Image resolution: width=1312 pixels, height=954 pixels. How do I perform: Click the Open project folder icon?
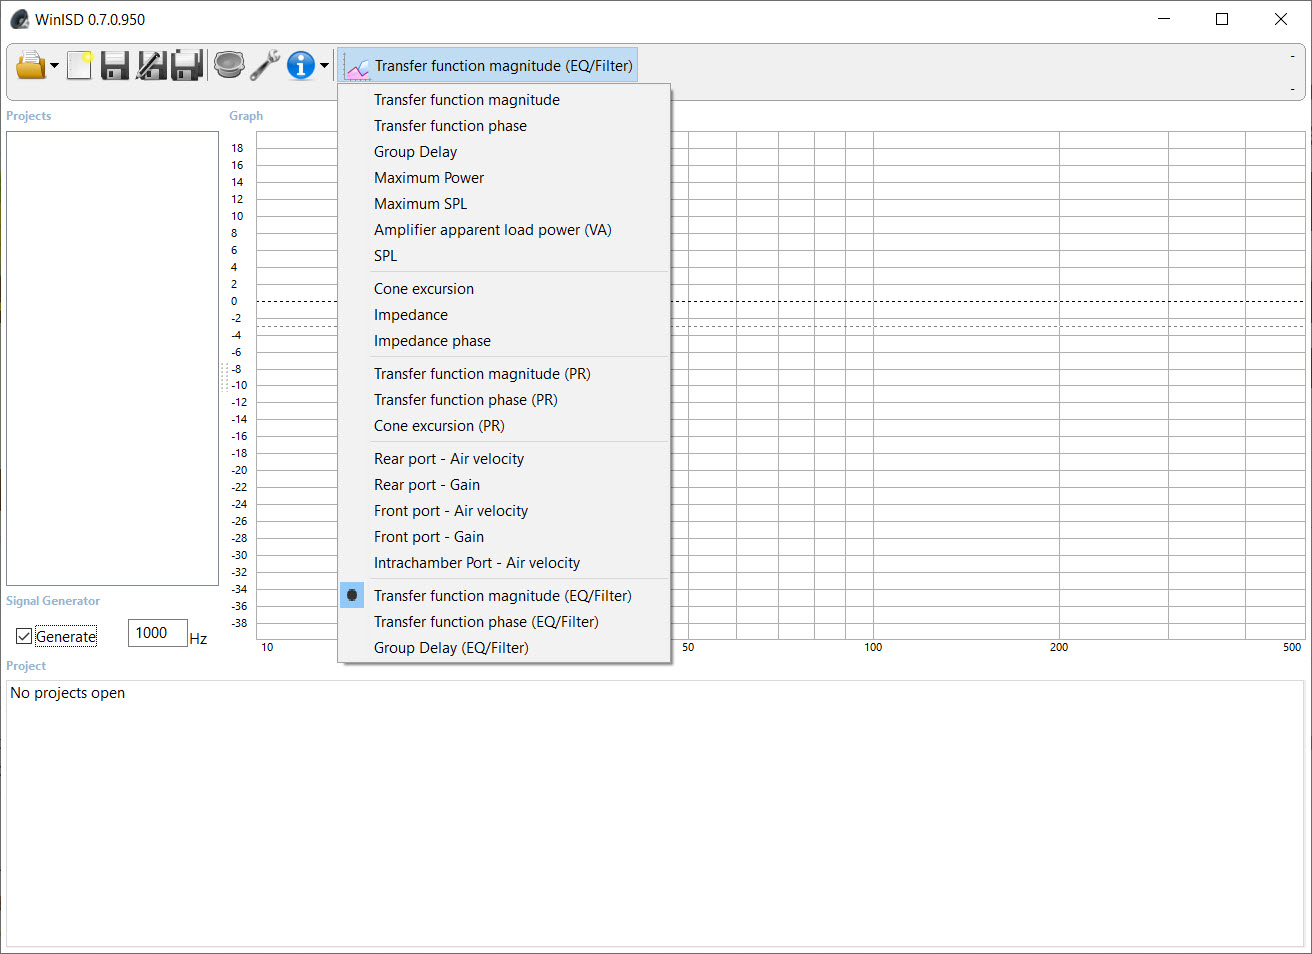31,66
